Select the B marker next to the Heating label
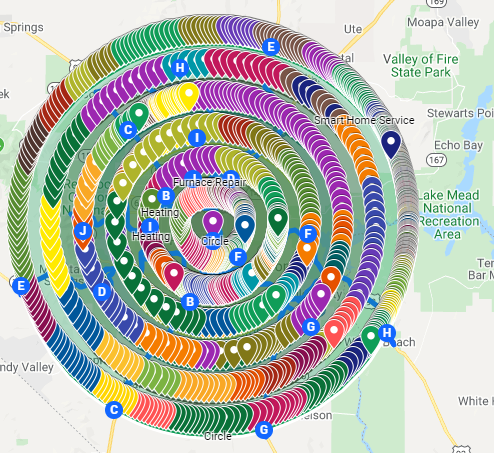The image size is (494, 453). pyautogui.click(x=166, y=196)
